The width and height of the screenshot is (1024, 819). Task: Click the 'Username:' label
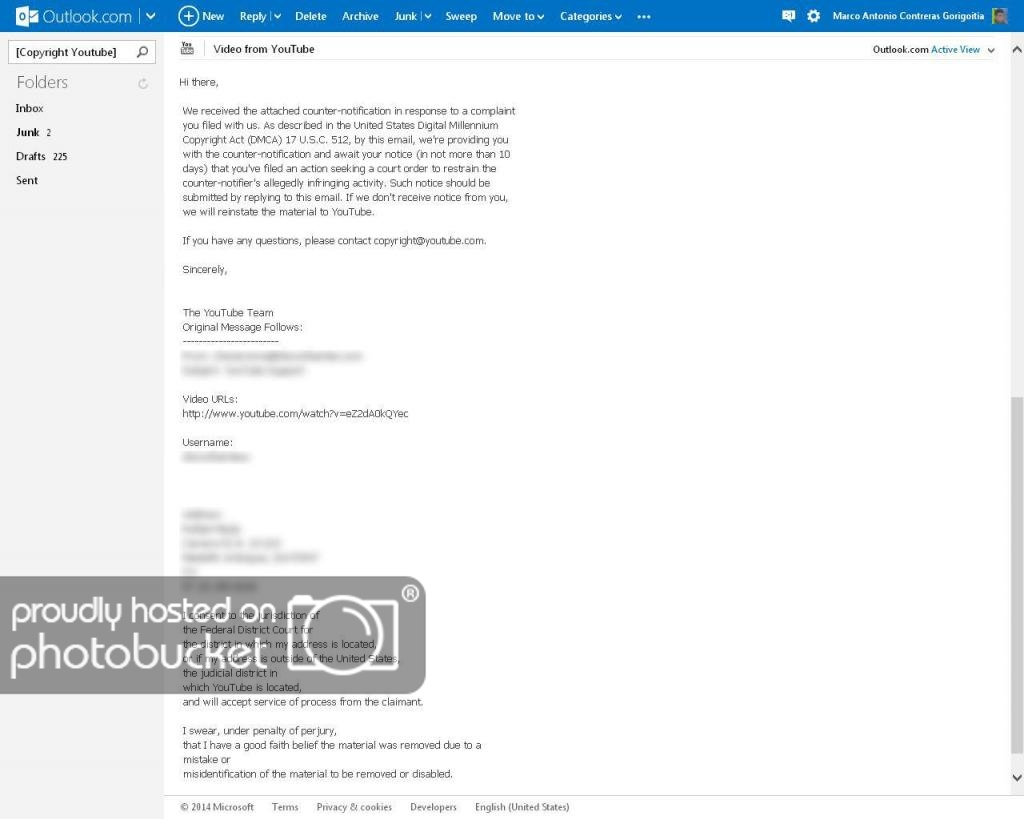pyautogui.click(x=207, y=442)
